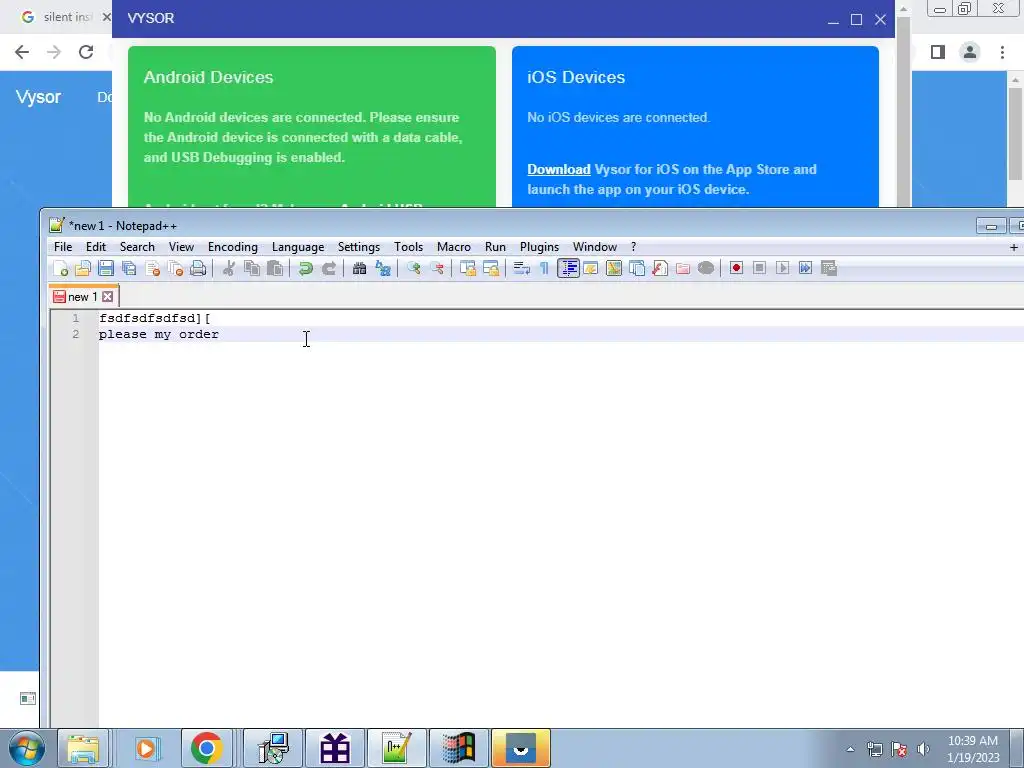The height and width of the screenshot is (768, 1024).
Task: Open the Windows Start button
Action: tap(26, 748)
